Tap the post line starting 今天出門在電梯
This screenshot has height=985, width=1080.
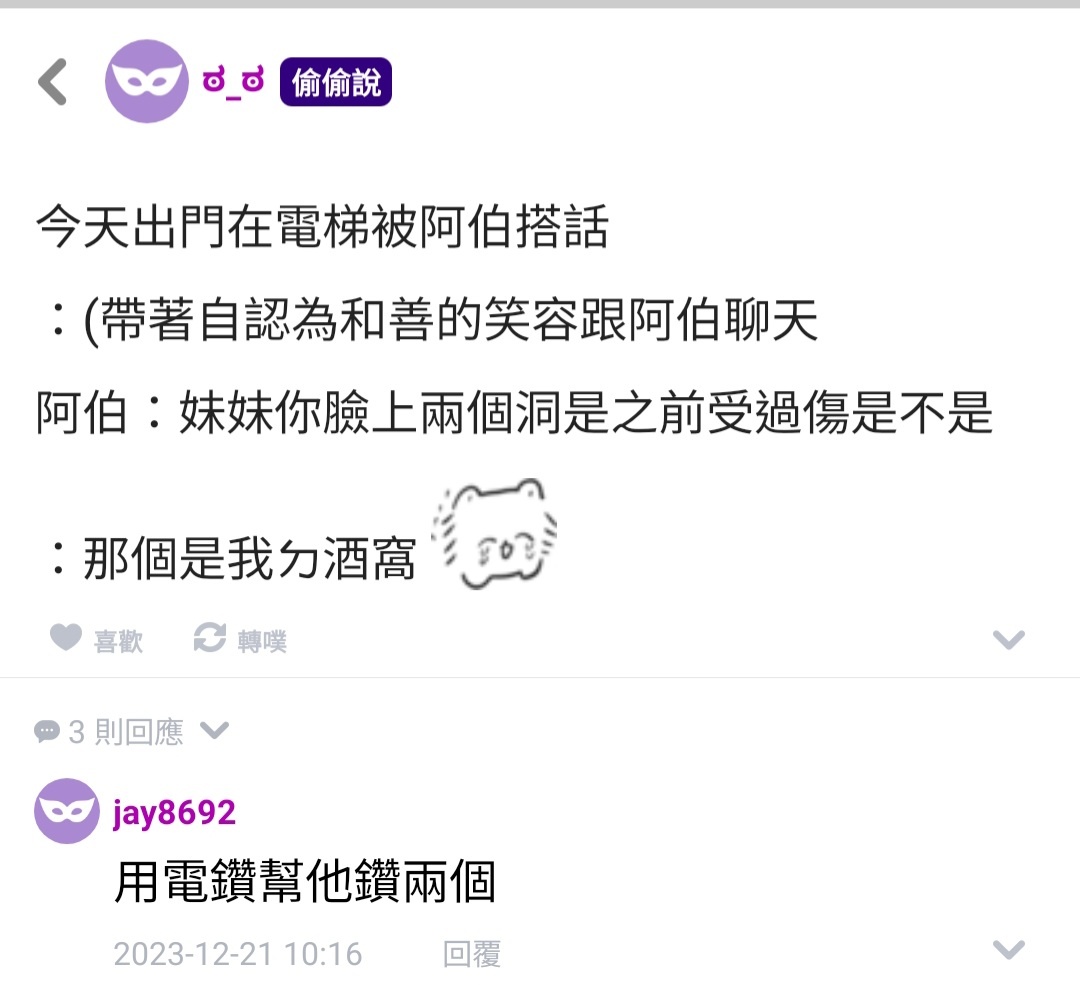point(322,226)
